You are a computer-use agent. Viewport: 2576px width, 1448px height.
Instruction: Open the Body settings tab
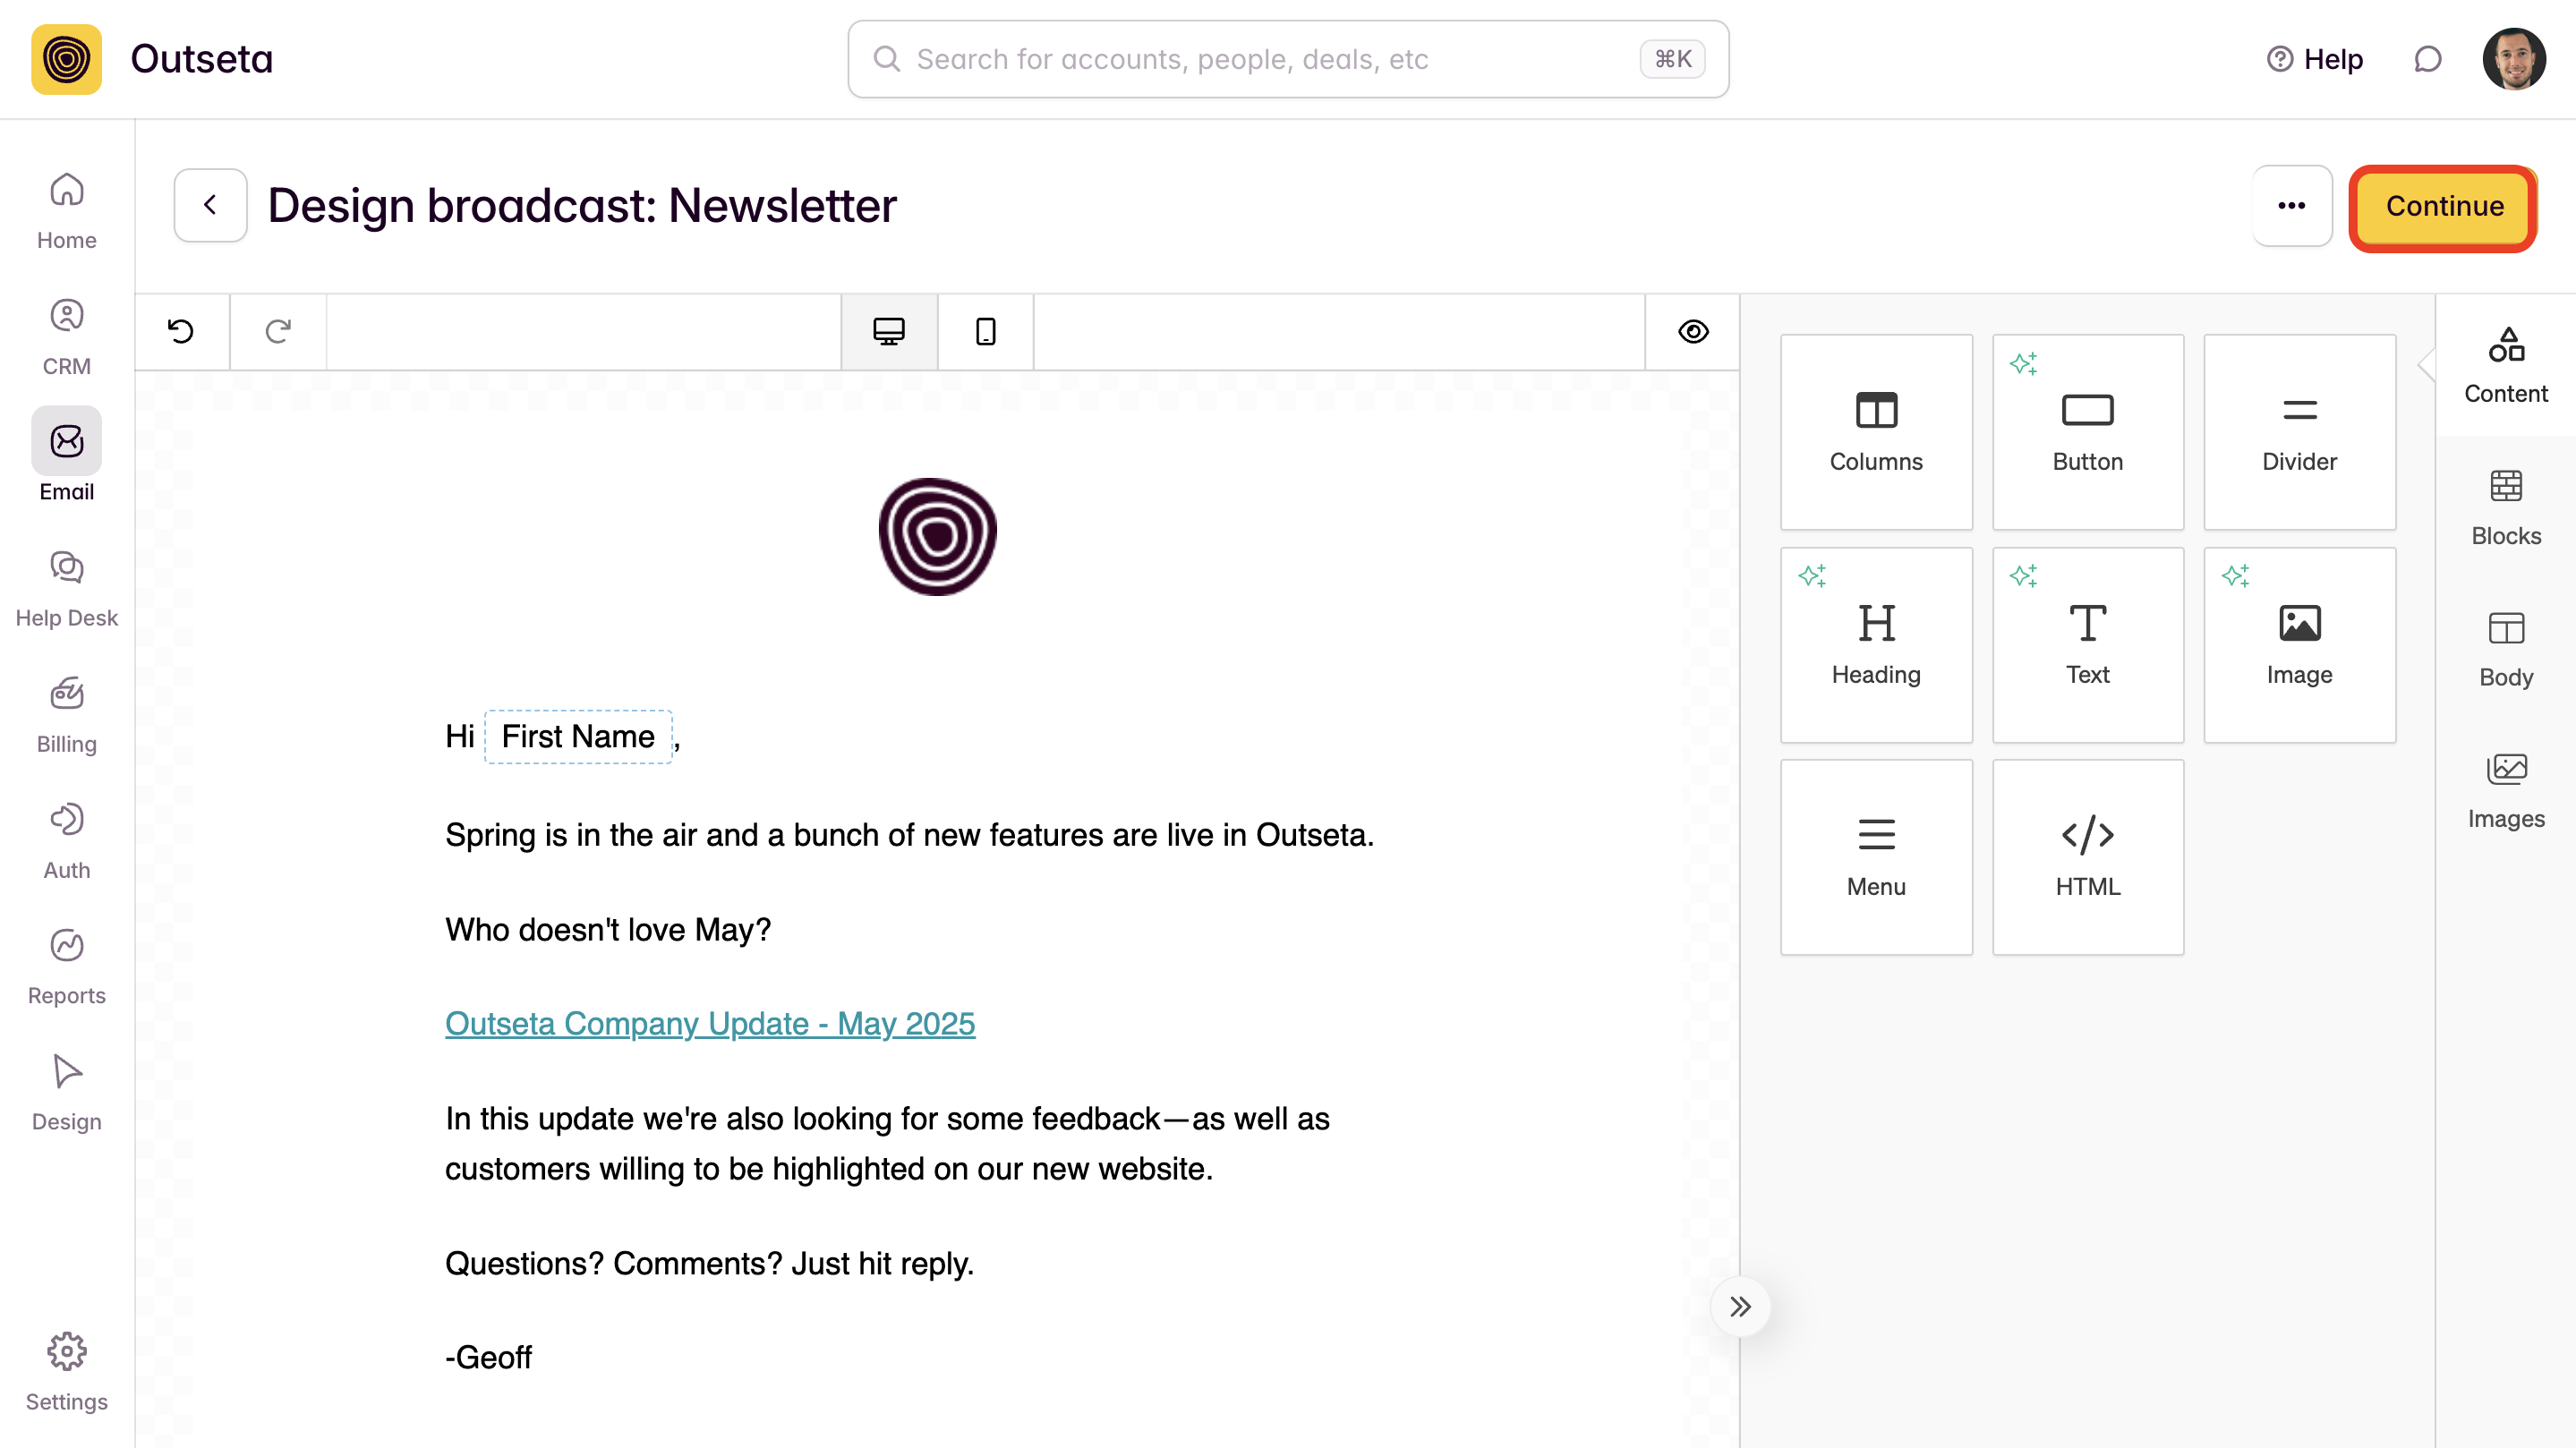(x=2505, y=649)
